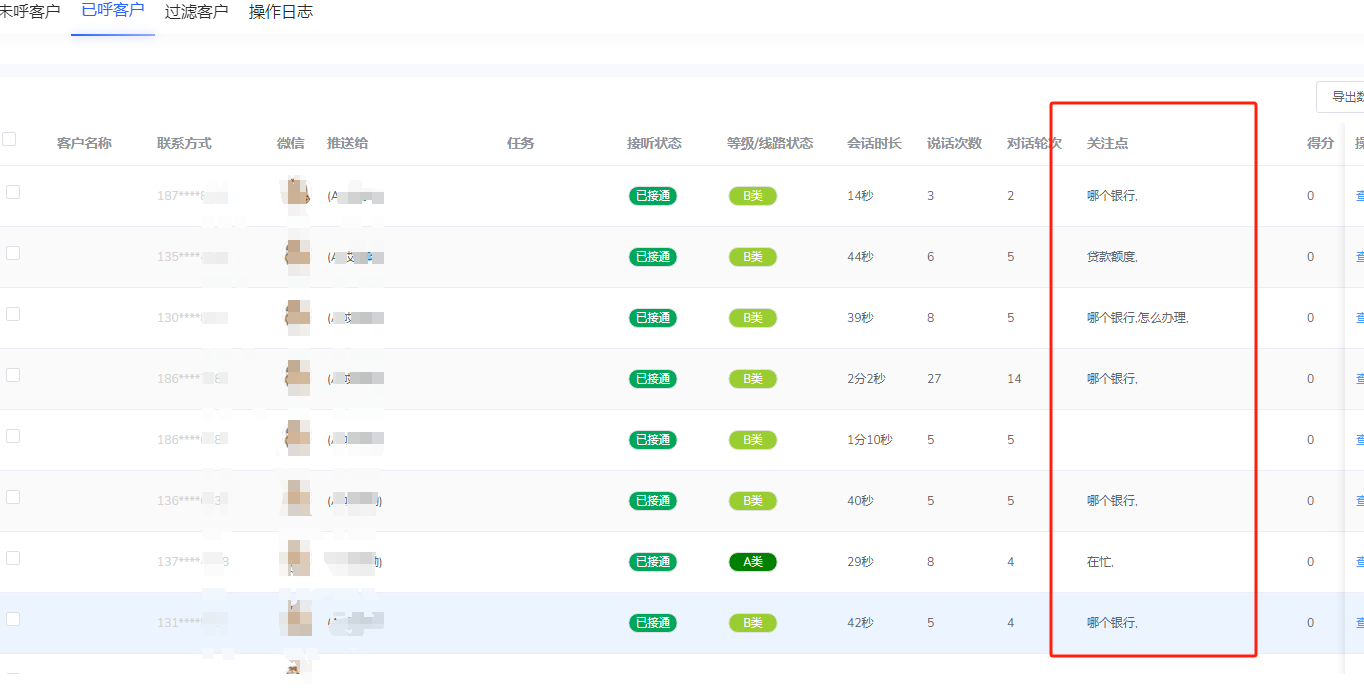This screenshot has height=693, width=1364.
Task: Open the WeChat avatar in the 135**** row
Action: pyautogui.click(x=296, y=257)
